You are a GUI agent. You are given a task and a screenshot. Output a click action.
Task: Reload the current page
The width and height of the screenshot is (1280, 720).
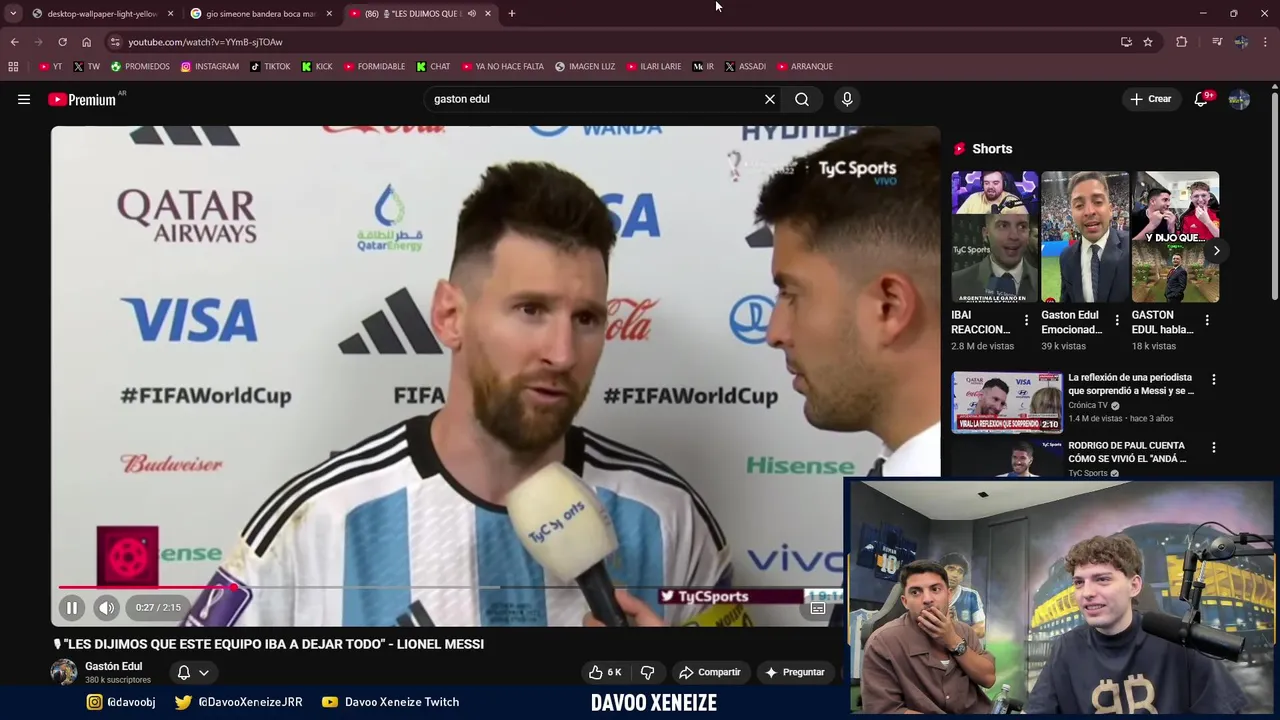point(62,42)
